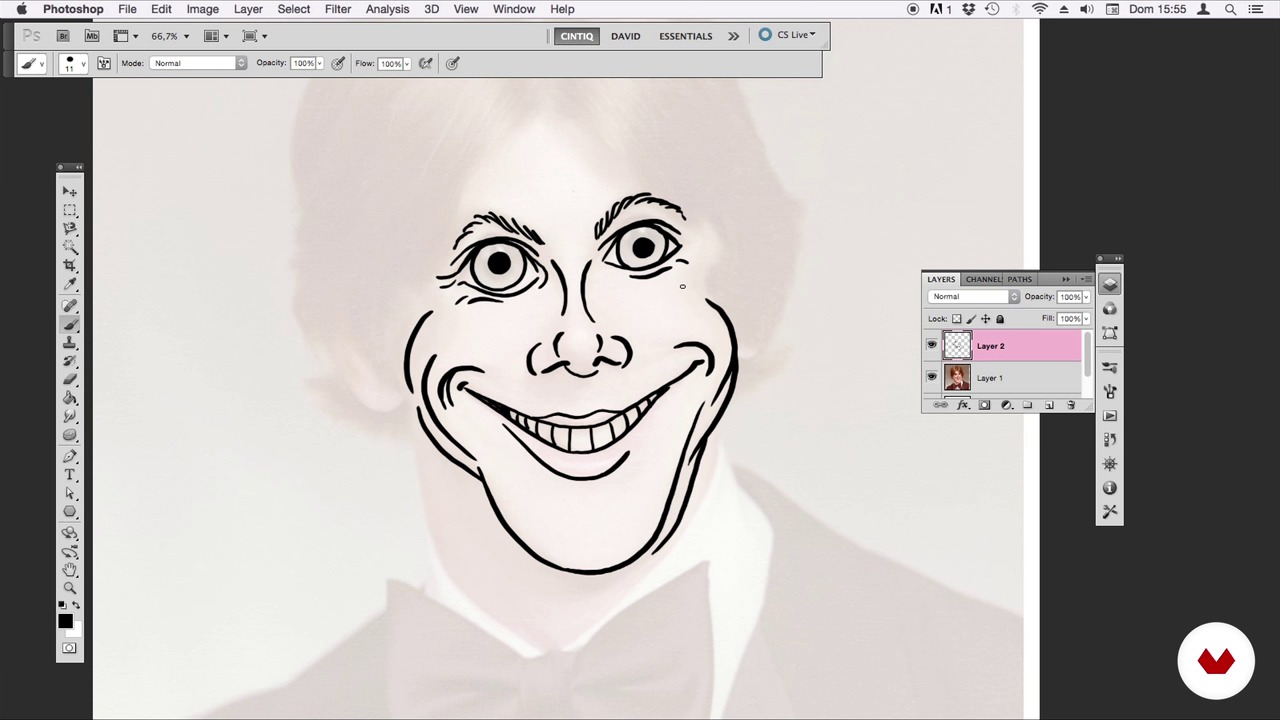Create a new layer

[1049, 405]
